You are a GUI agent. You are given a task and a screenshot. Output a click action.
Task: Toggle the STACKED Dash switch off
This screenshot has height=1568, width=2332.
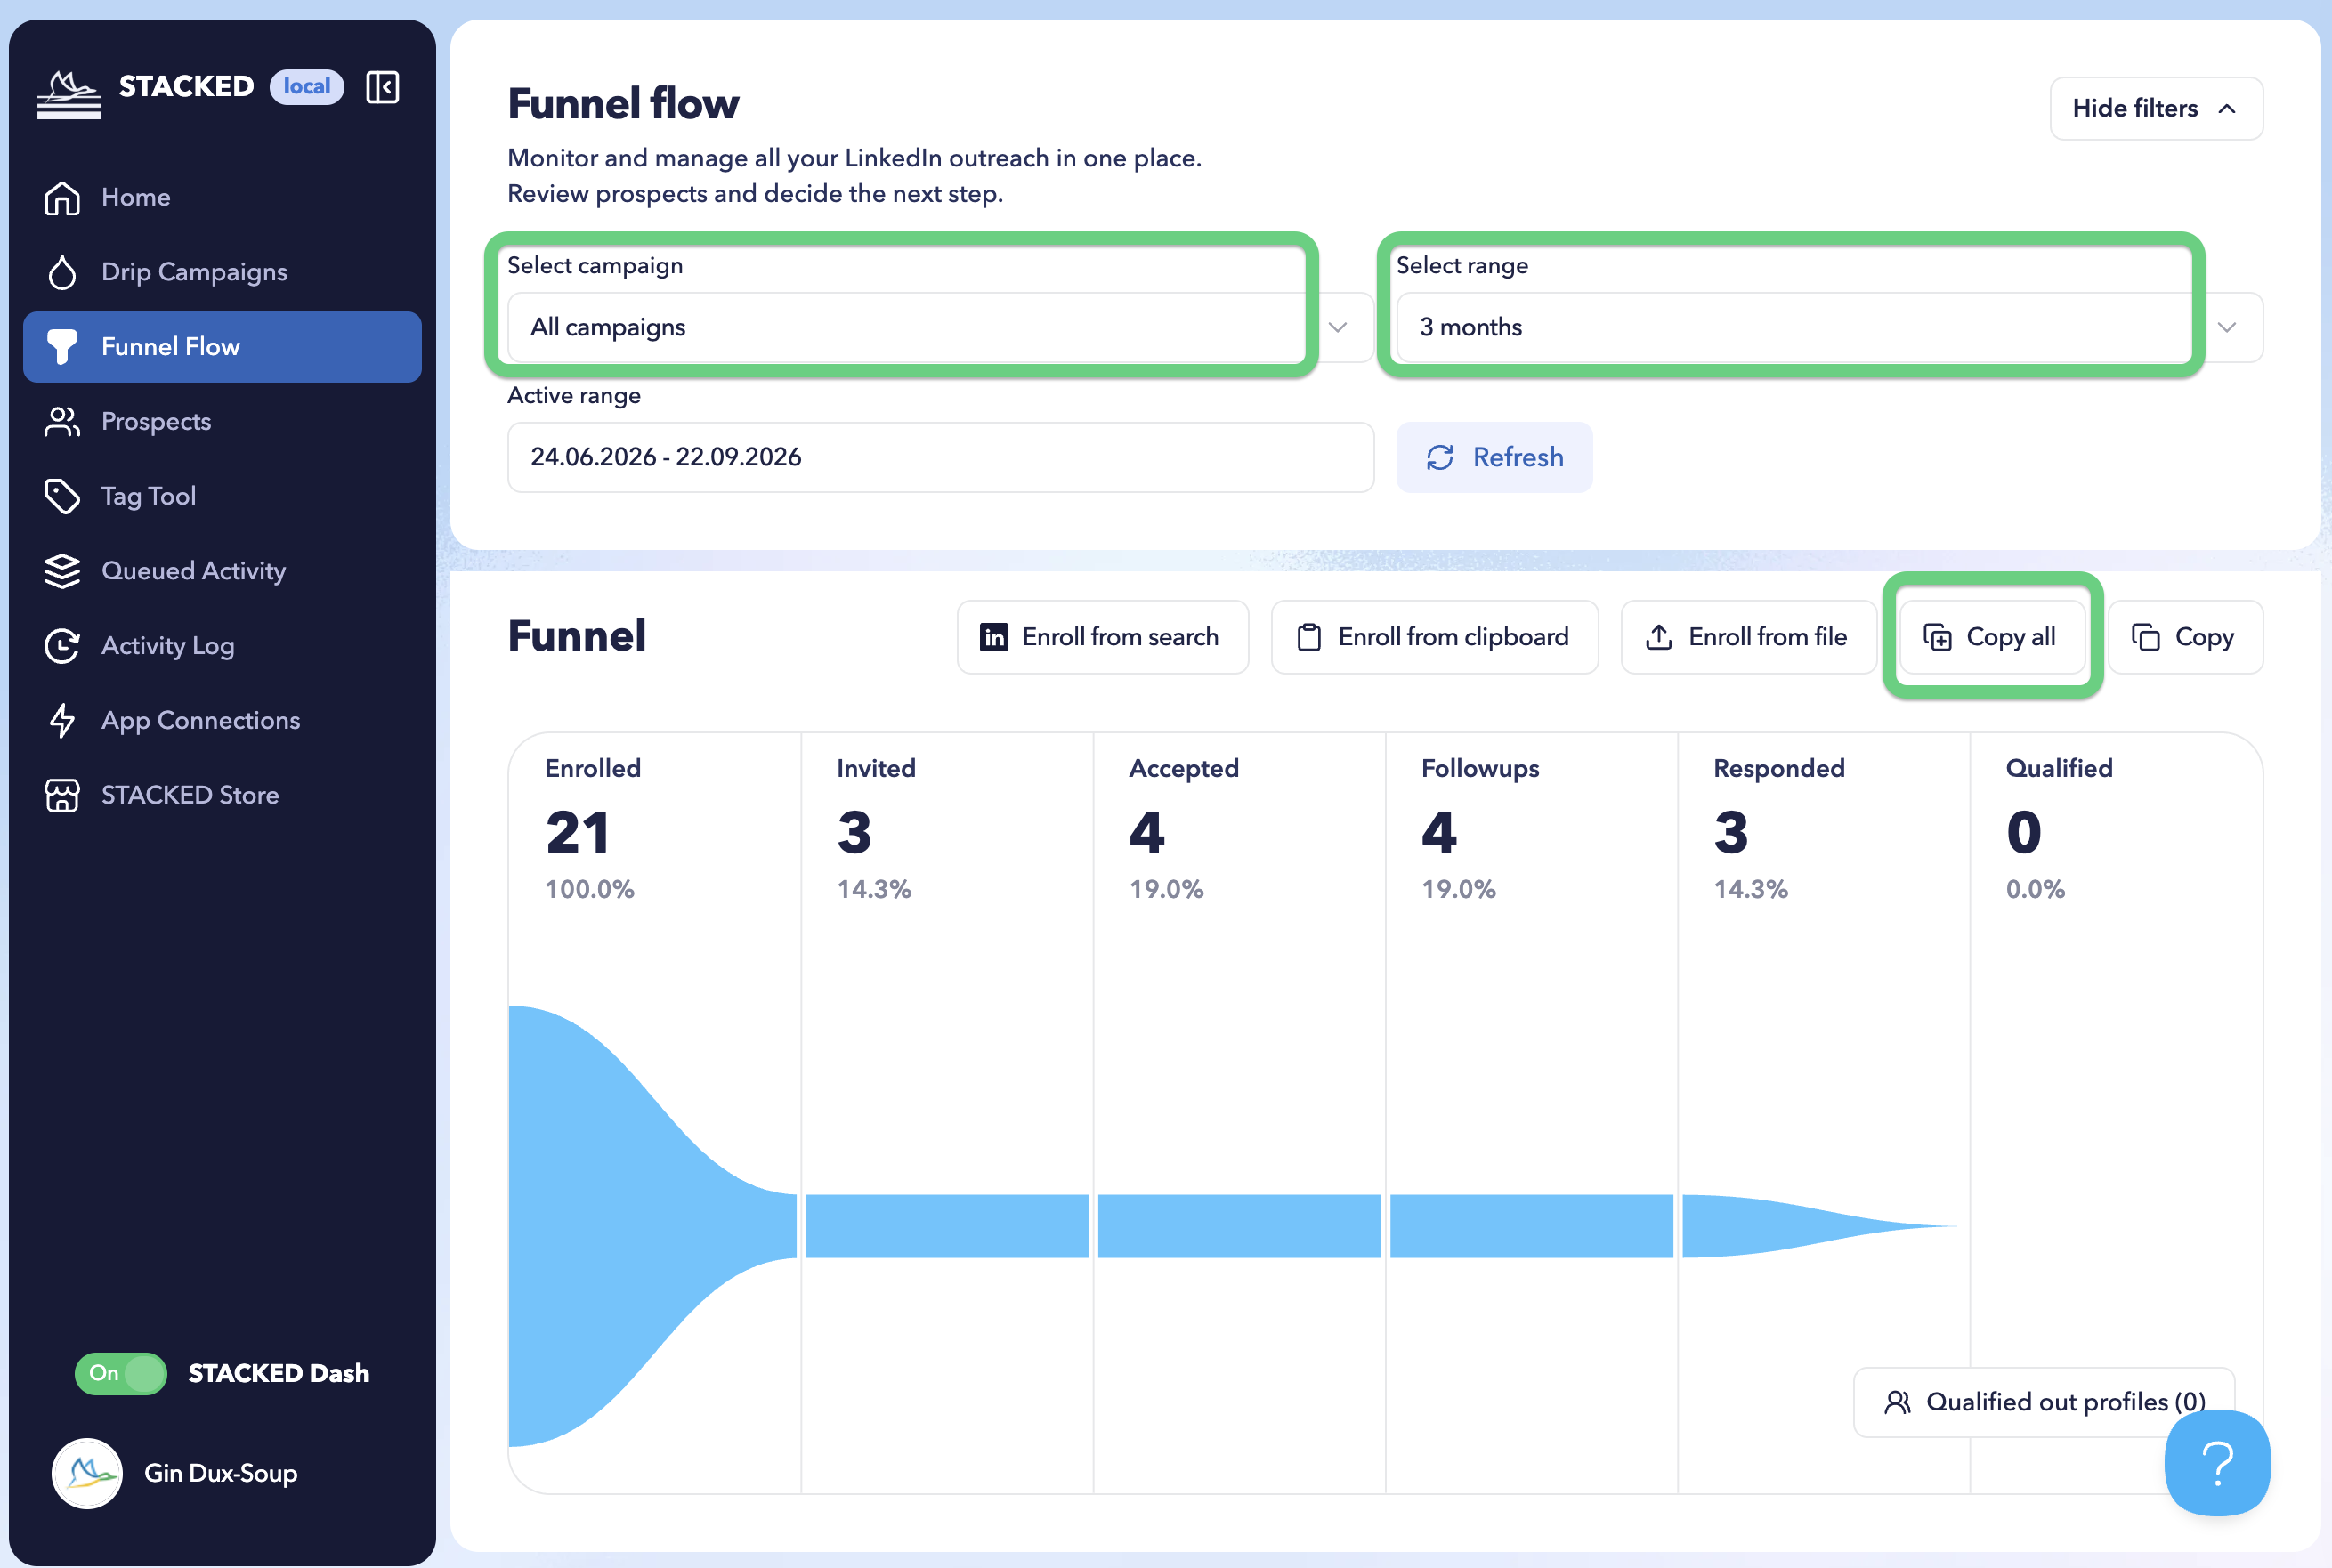(120, 1373)
